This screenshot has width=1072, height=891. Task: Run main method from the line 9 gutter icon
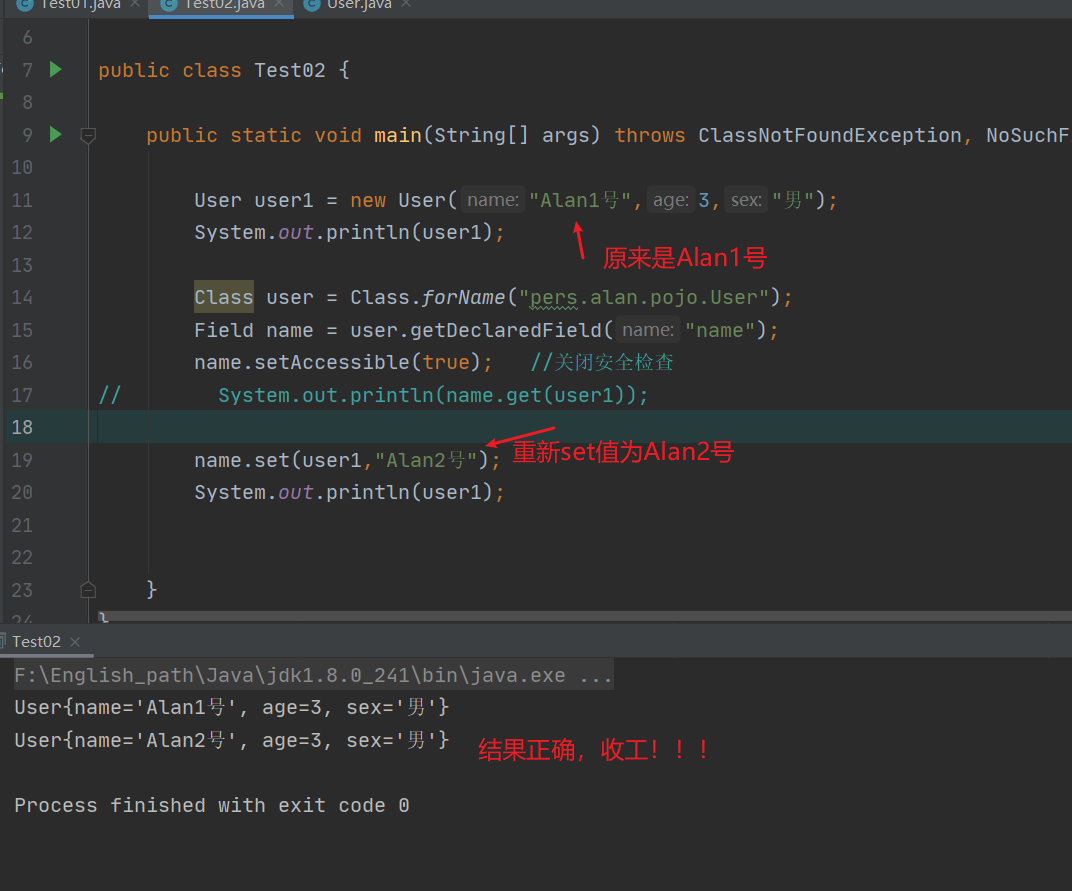pos(55,135)
